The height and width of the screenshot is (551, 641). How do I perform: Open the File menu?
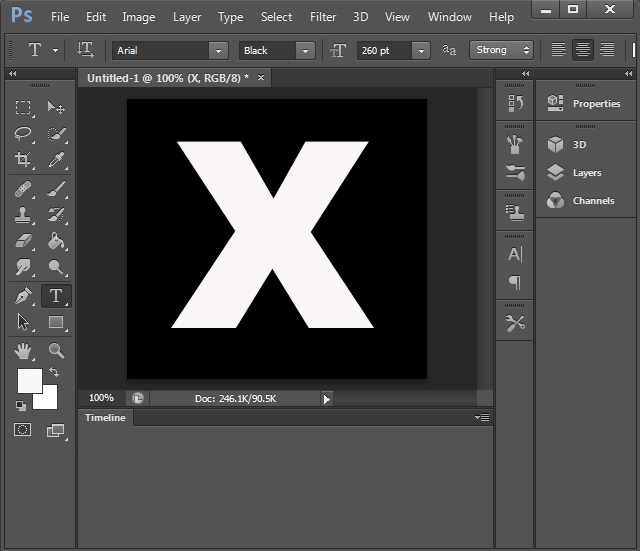tap(60, 17)
